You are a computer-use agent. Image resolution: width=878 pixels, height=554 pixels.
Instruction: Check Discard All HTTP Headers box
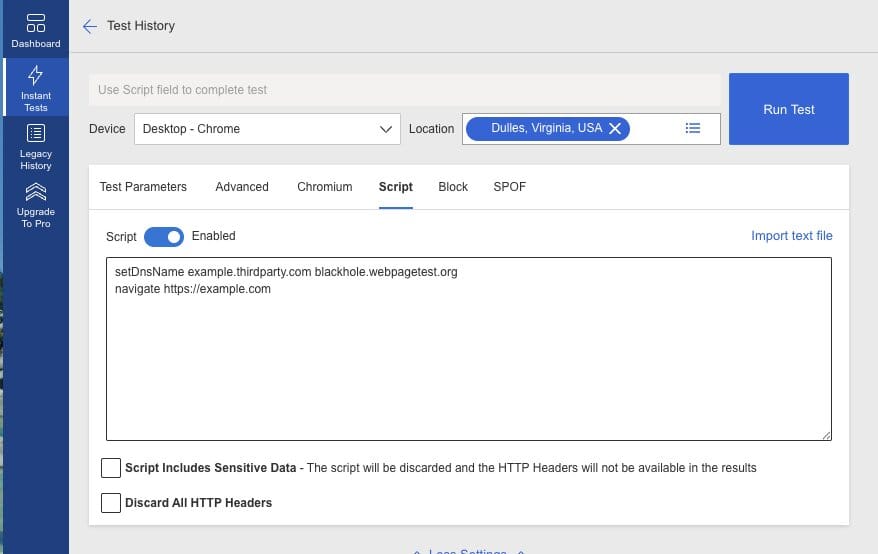(111, 502)
